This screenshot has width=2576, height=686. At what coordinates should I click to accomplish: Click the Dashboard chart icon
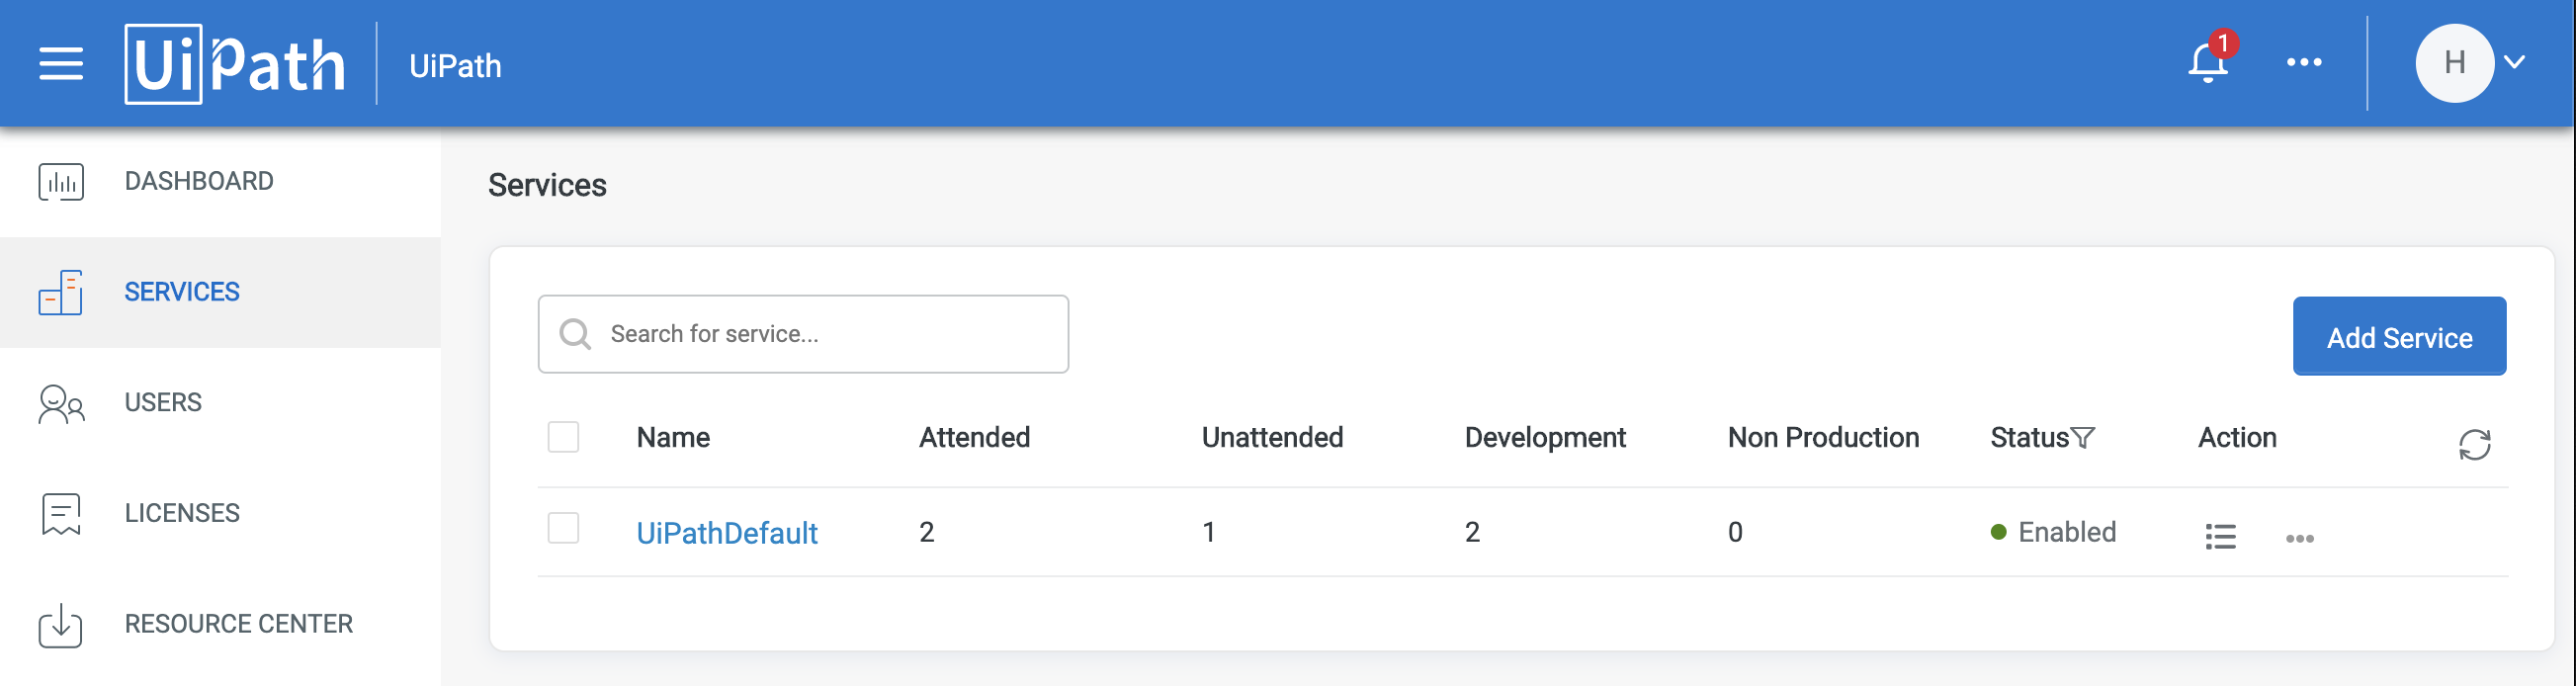pos(61,182)
